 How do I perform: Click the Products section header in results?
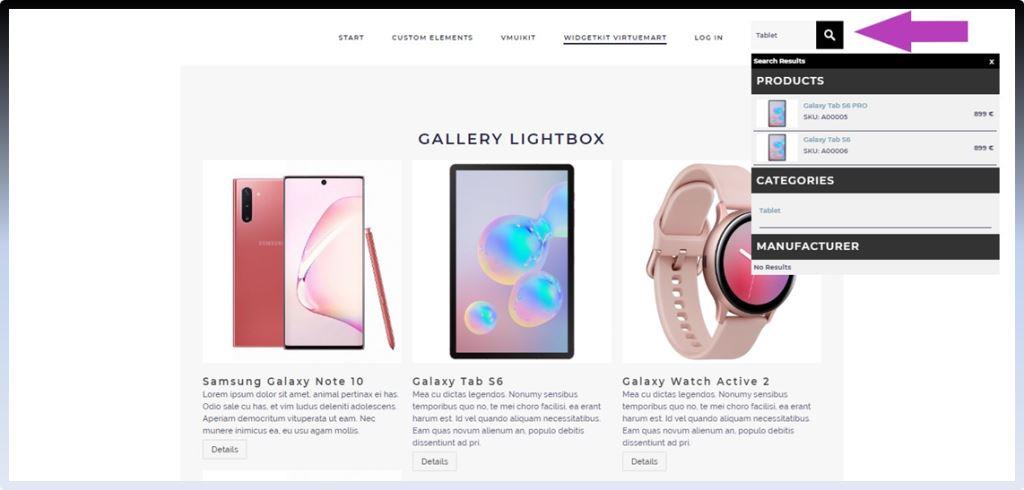[875, 81]
